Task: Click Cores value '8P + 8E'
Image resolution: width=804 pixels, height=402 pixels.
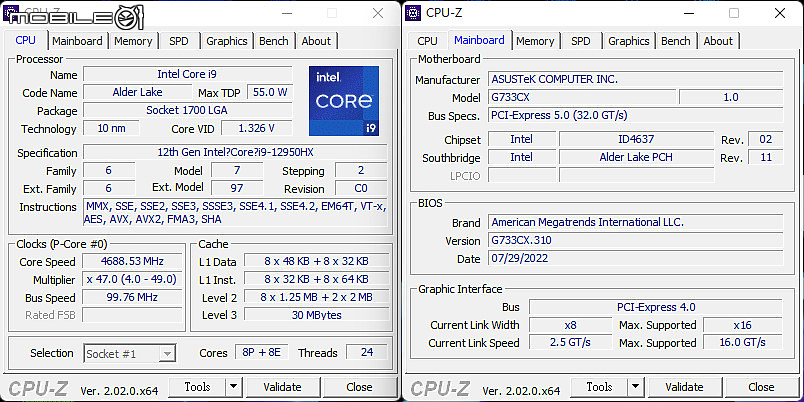Action: pyautogui.click(x=262, y=352)
